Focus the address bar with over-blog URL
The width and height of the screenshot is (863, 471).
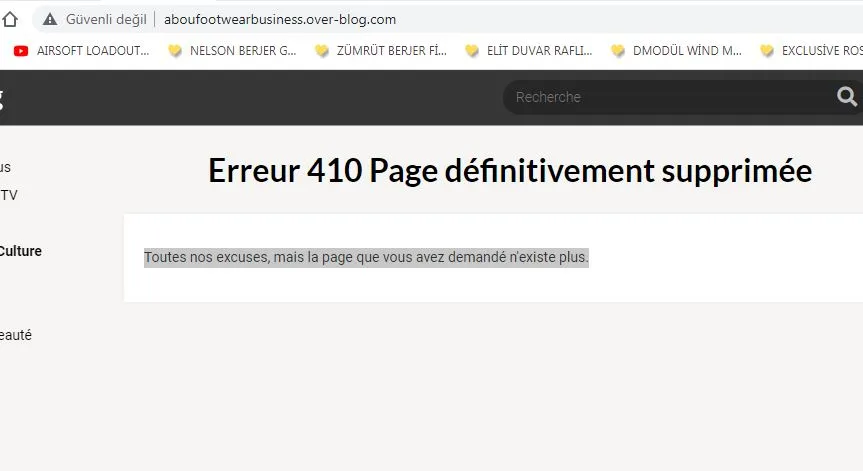280,19
